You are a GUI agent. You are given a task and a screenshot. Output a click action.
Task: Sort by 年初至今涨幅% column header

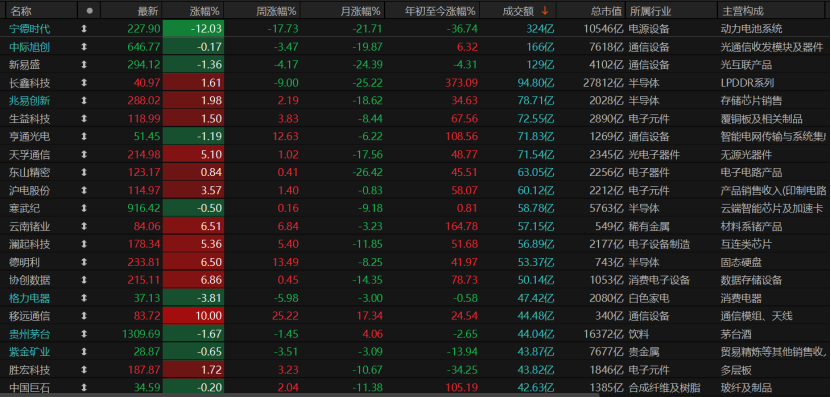click(440, 11)
